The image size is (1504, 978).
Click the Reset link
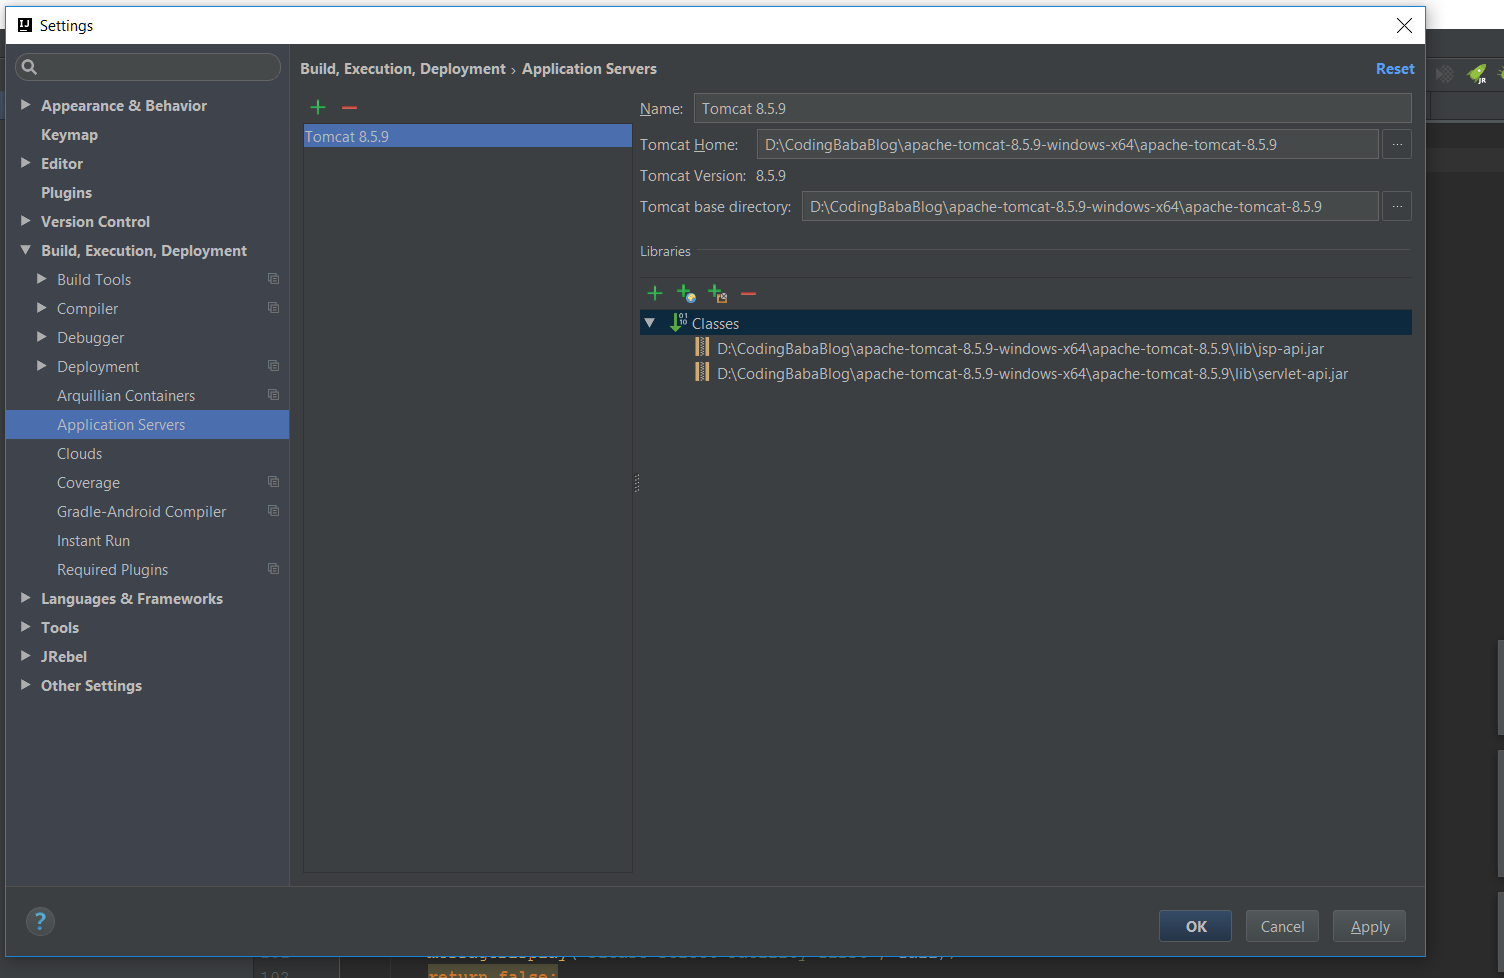[x=1395, y=68]
